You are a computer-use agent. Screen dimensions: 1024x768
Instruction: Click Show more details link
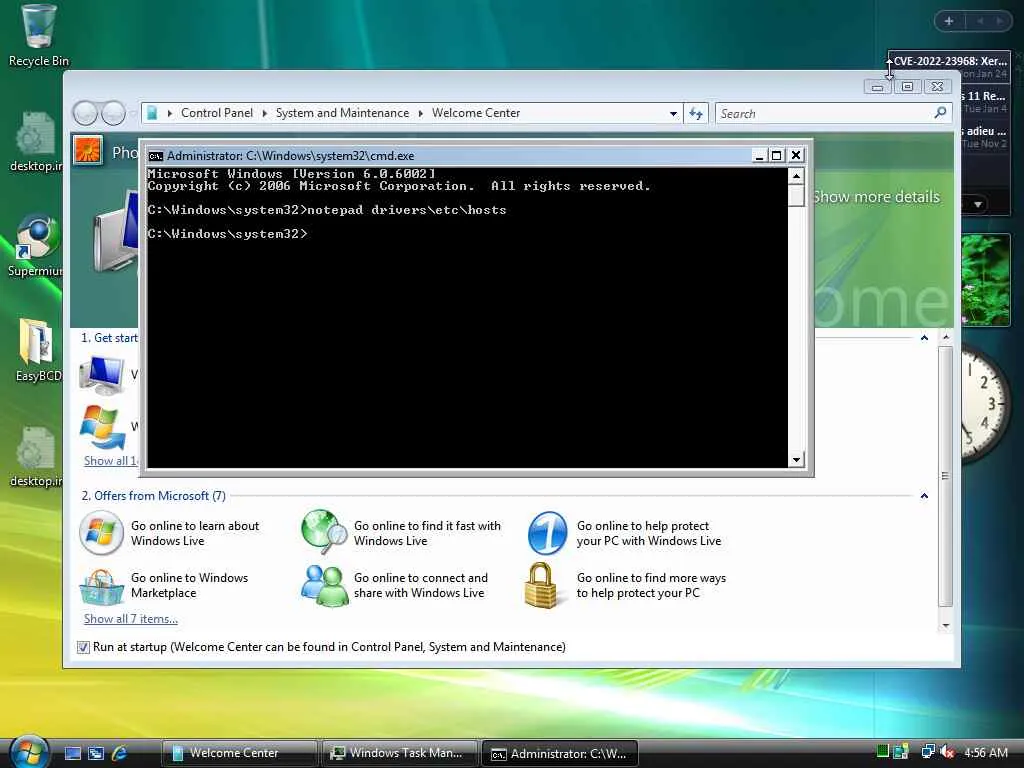[x=876, y=197]
